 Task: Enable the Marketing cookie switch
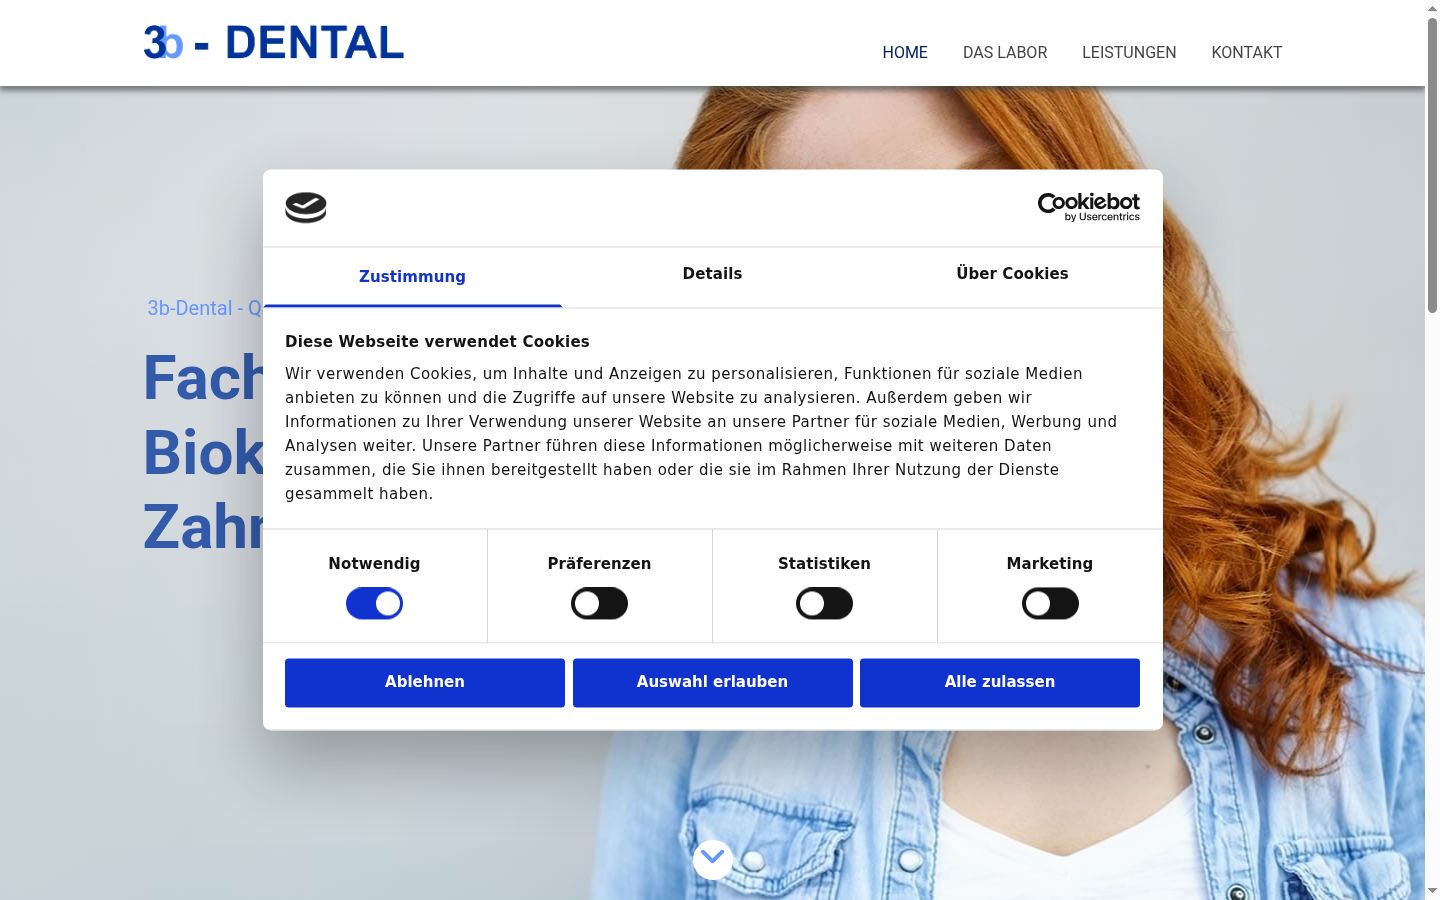1050,603
